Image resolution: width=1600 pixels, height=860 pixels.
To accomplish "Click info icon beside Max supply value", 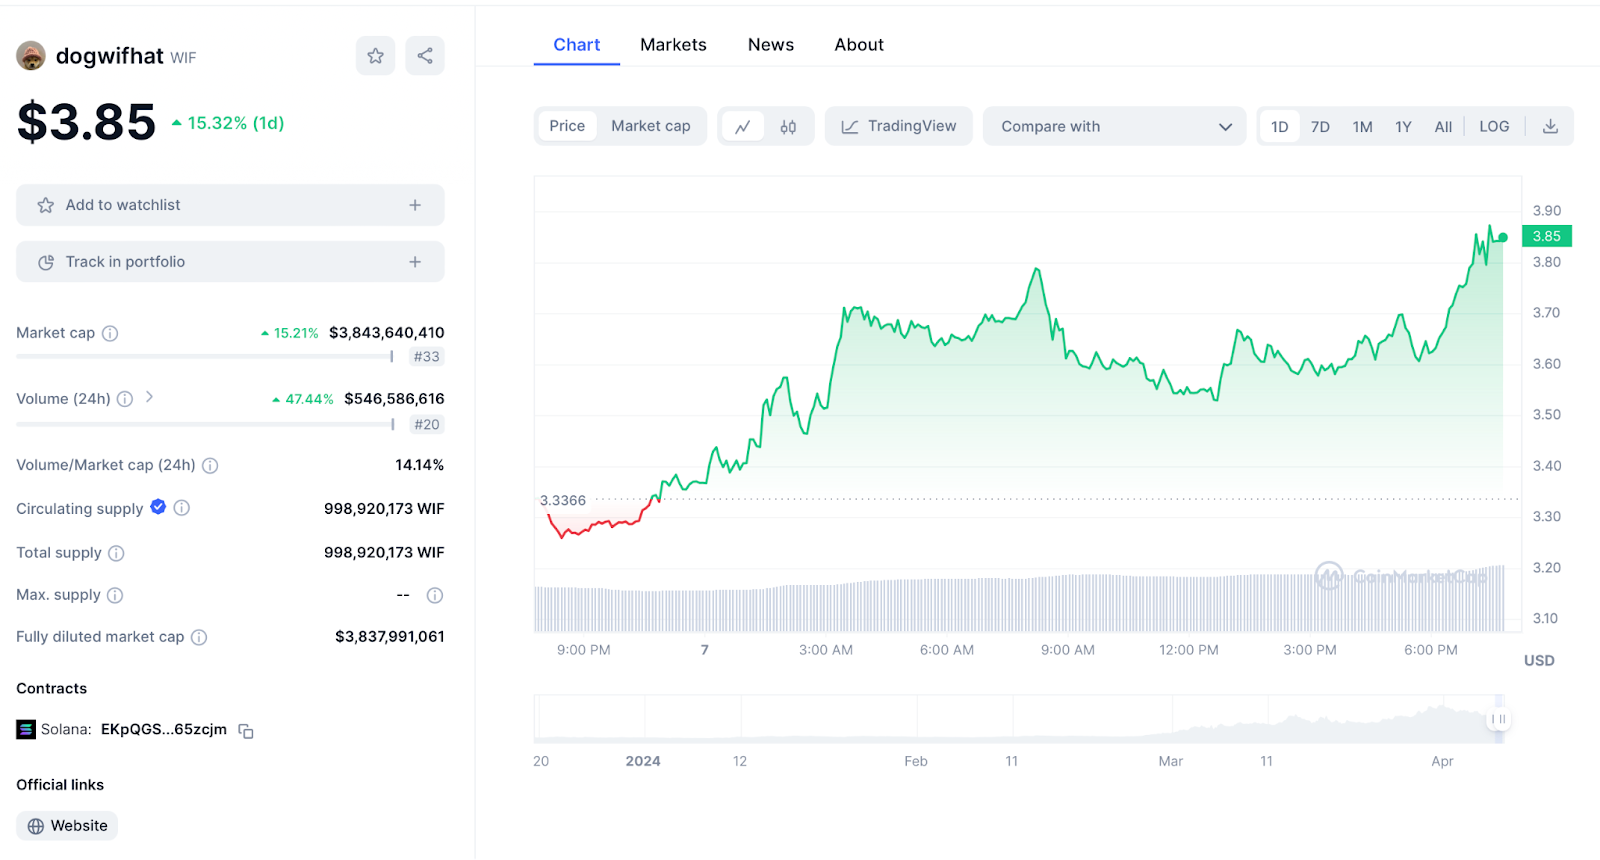I will tap(435, 595).
